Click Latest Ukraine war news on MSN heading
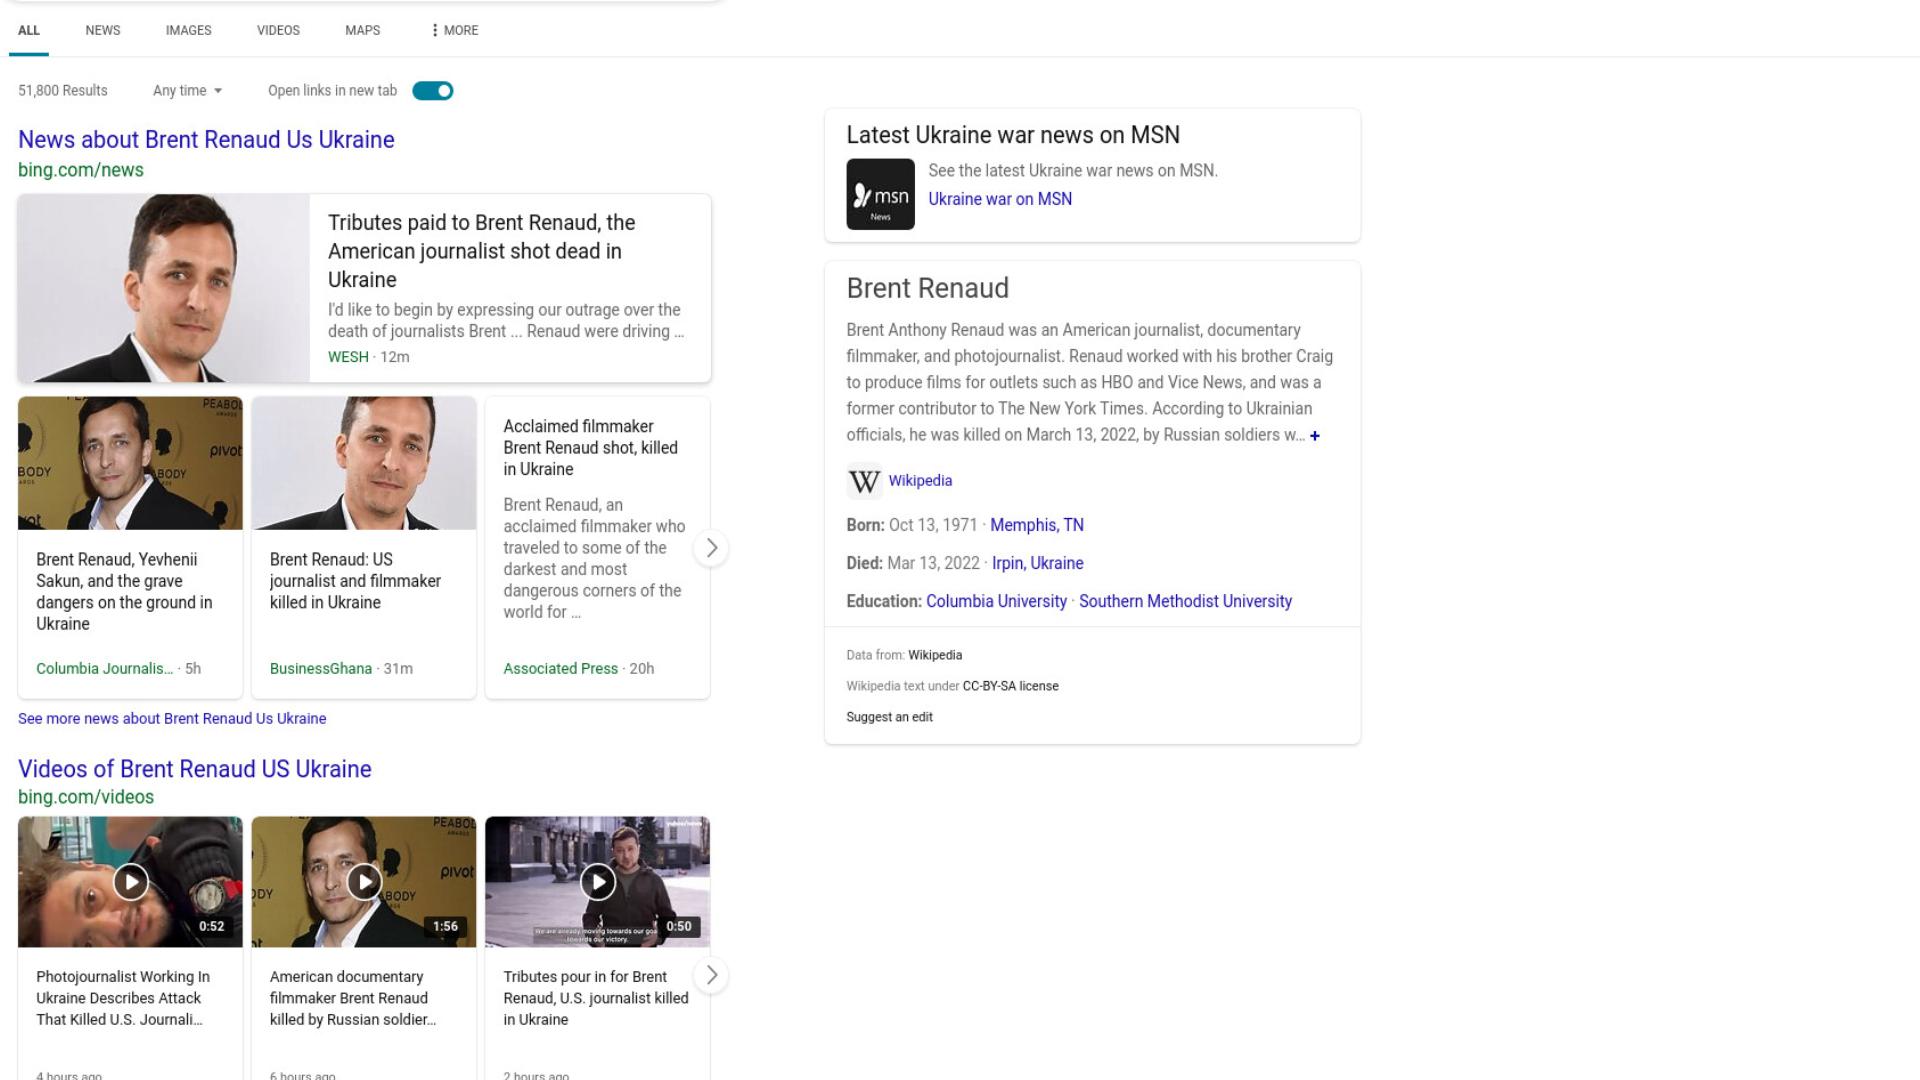 [1013, 135]
